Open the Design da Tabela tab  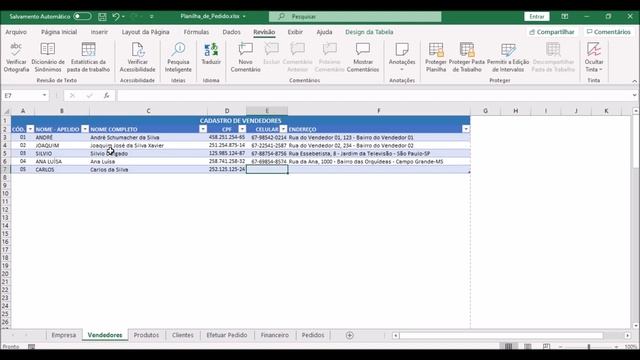(x=369, y=32)
